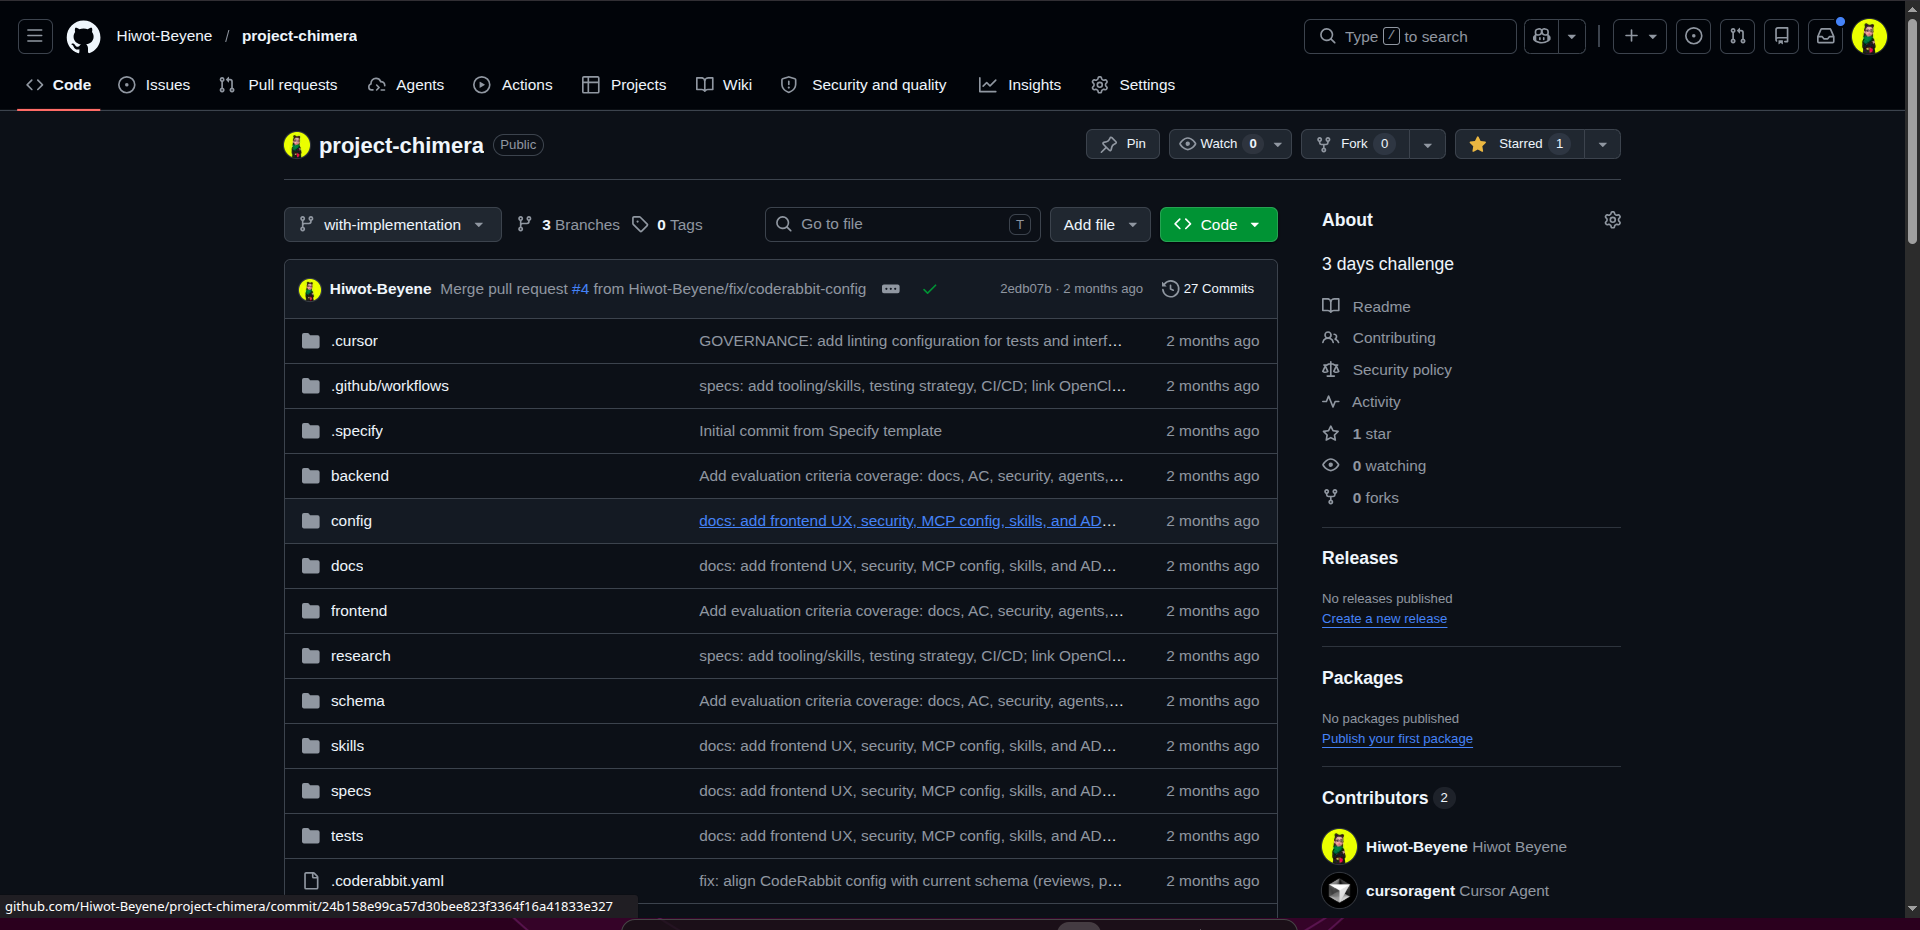Viewport: 1920px width, 930px height.
Task: Open the Repositories icon in the header
Action: pyautogui.click(x=1781, y=36)
